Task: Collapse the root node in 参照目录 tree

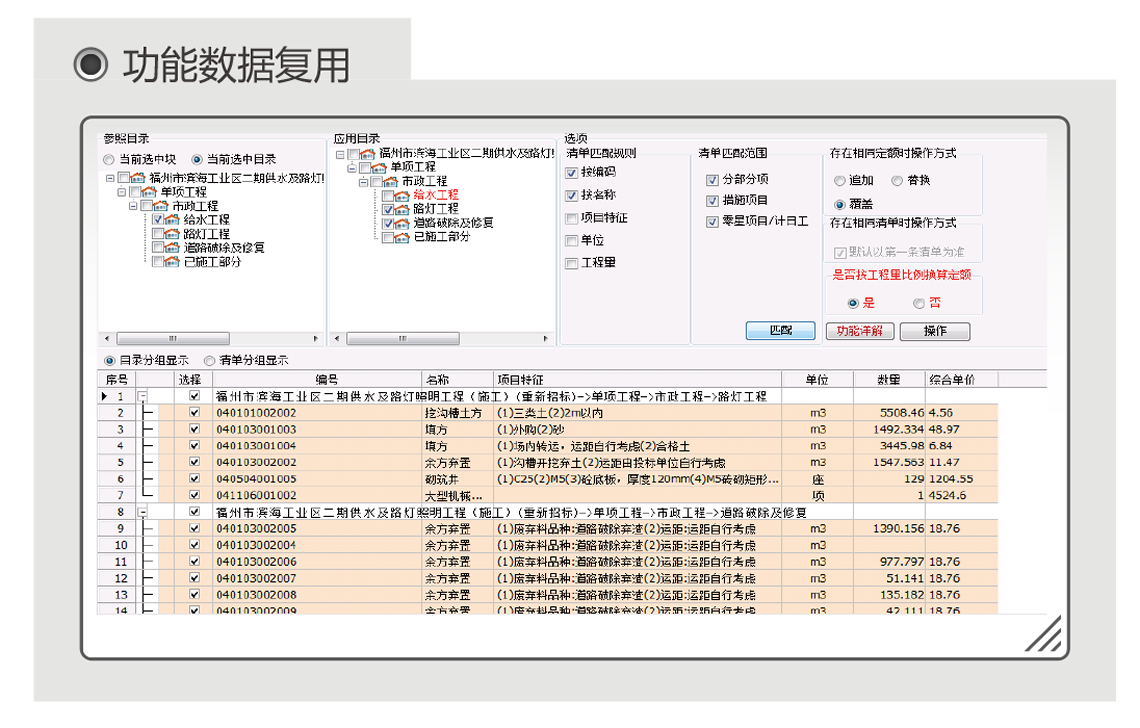Action: [110, 178]
